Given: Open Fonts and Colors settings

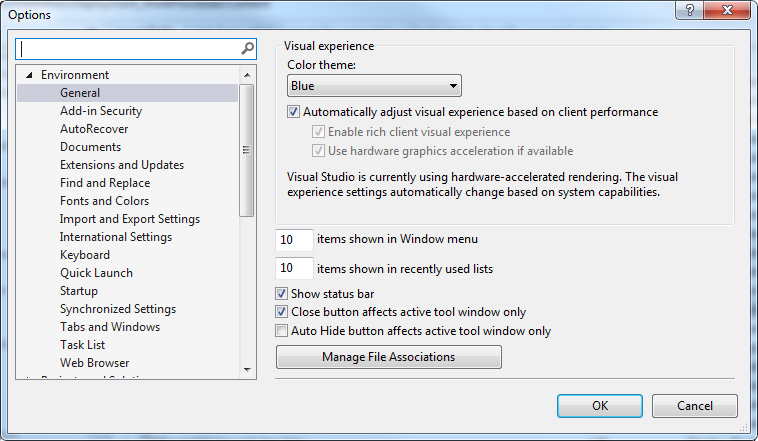Looking at the screenshot, I should click(104, 201).
